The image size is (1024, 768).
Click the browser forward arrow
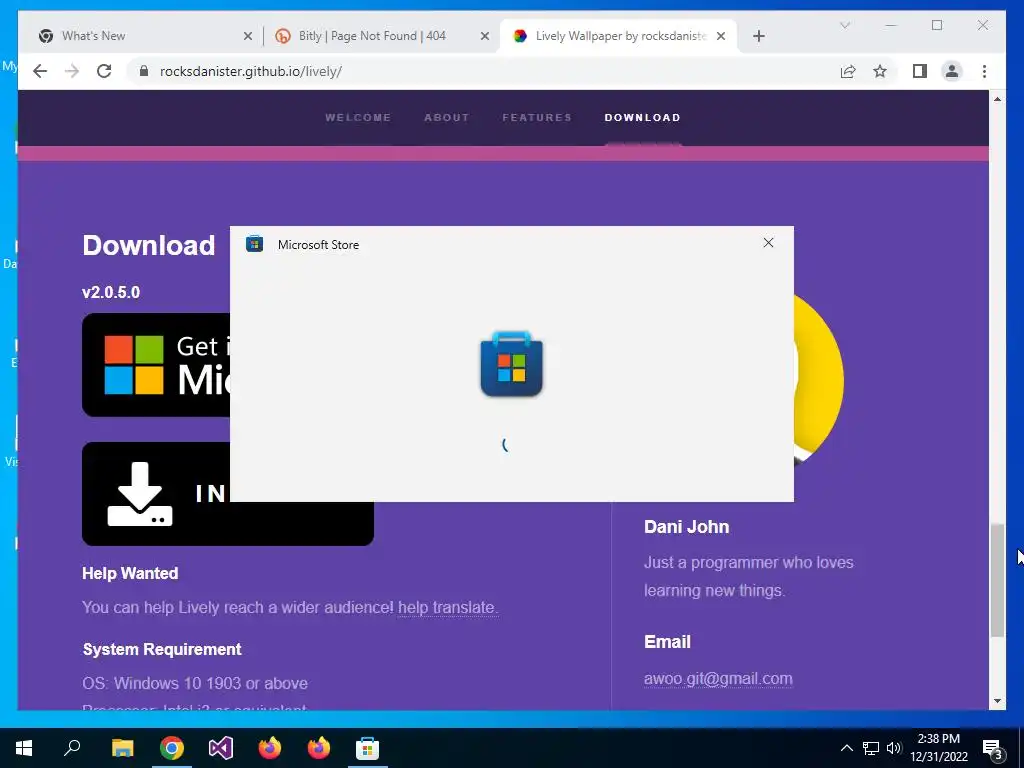(72, 71)
